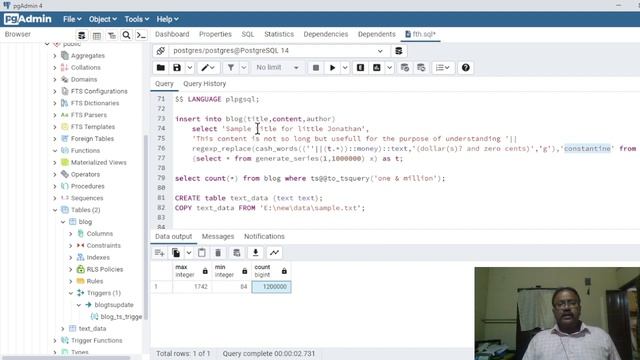Open the Tools menu

tap(136, 19)
